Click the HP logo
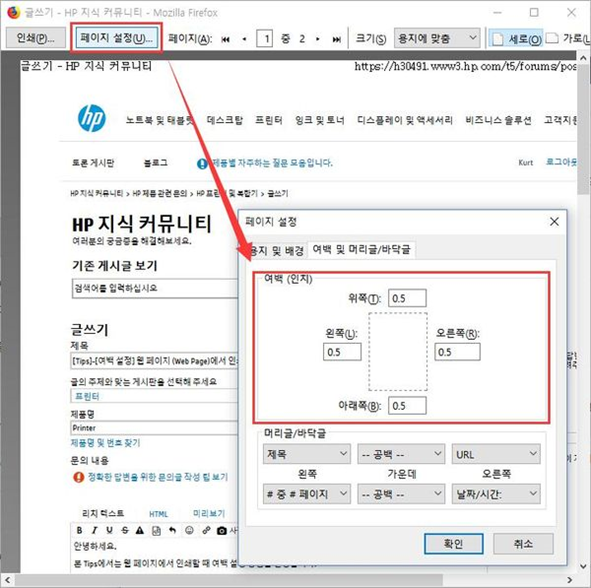Image resolution: width=591 pixels, height=588 pixels. coord(92,118)
